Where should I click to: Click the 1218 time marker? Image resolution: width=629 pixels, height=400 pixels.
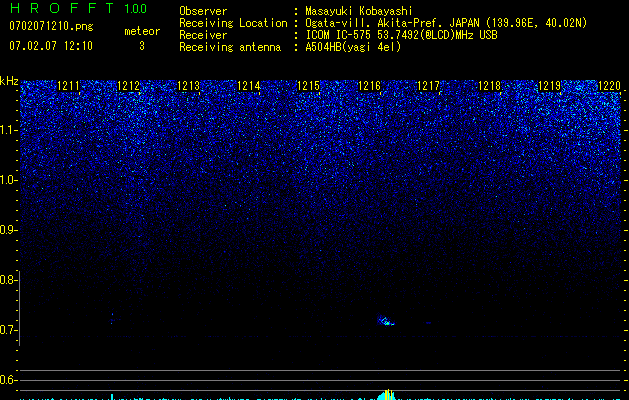tap(489, 85)
